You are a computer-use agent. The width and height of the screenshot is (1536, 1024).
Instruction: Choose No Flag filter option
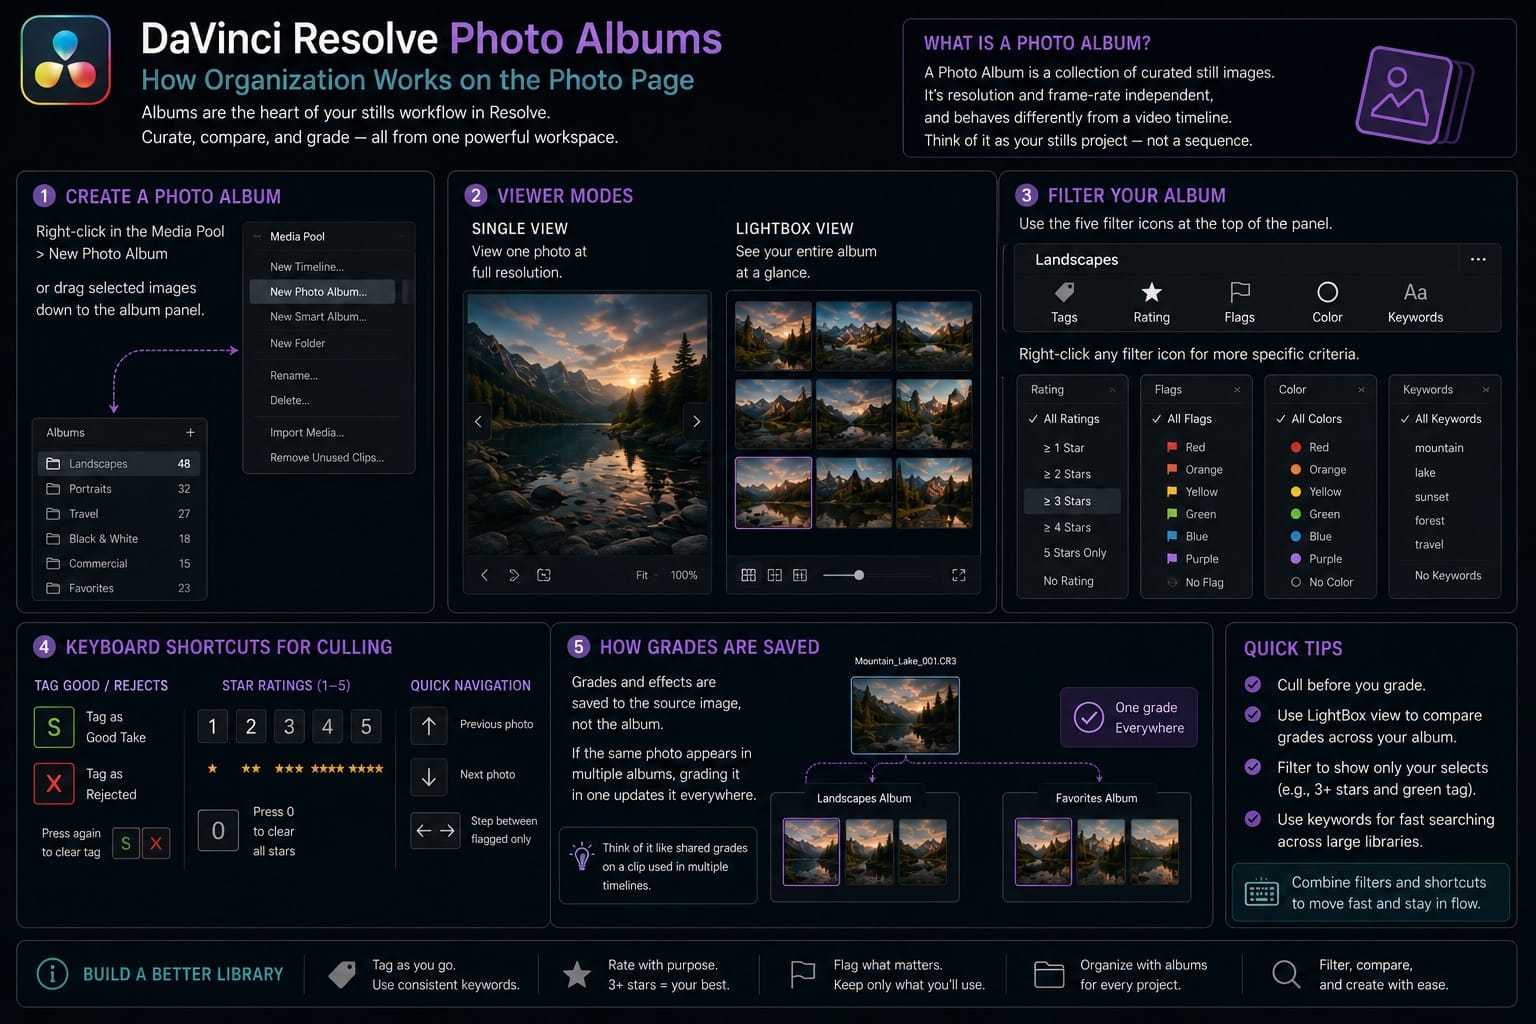[x=1195, y=582]
